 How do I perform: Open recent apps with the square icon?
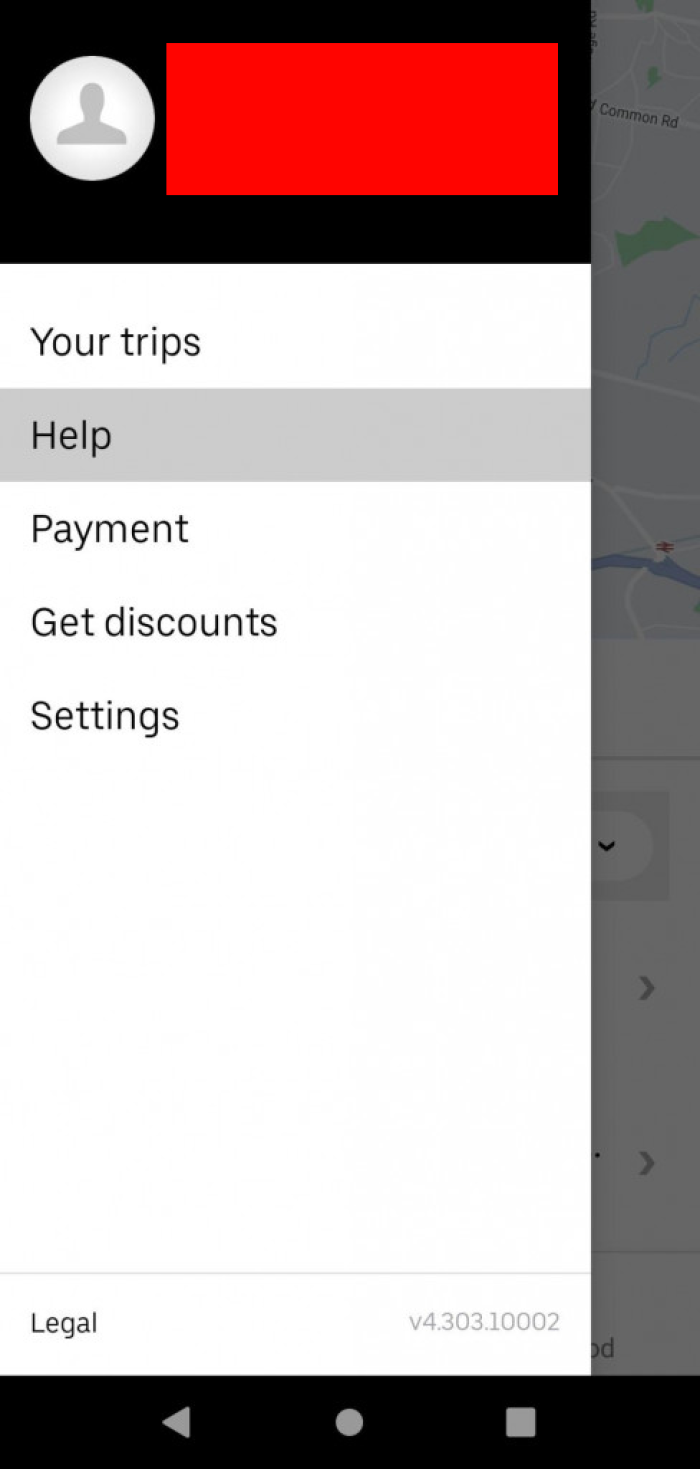[x=521, y=1422]
